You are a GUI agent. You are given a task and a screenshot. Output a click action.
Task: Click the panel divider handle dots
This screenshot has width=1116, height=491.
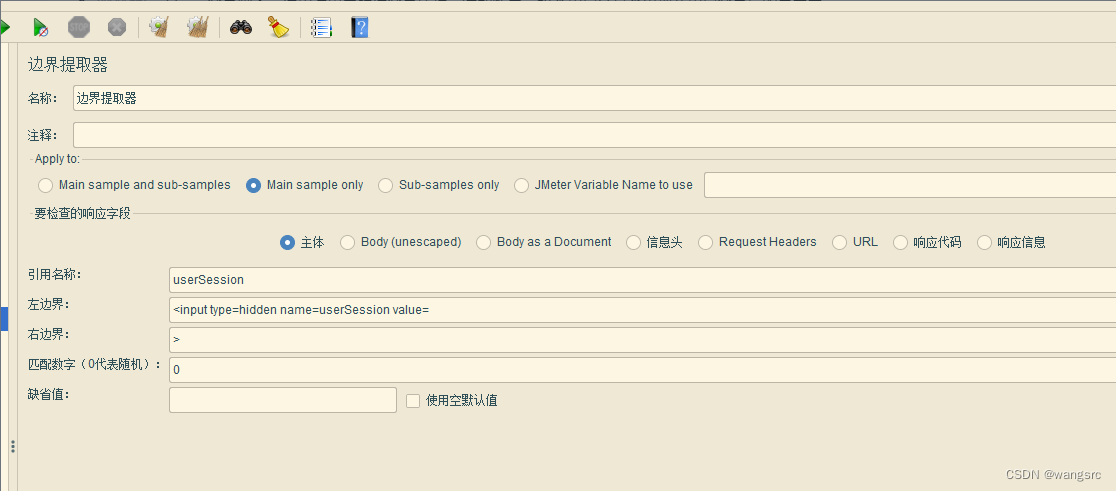13,447
